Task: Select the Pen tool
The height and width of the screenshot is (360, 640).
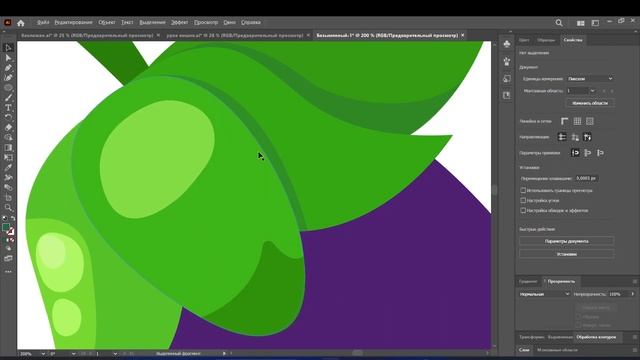Action: [x=8, y=68]
